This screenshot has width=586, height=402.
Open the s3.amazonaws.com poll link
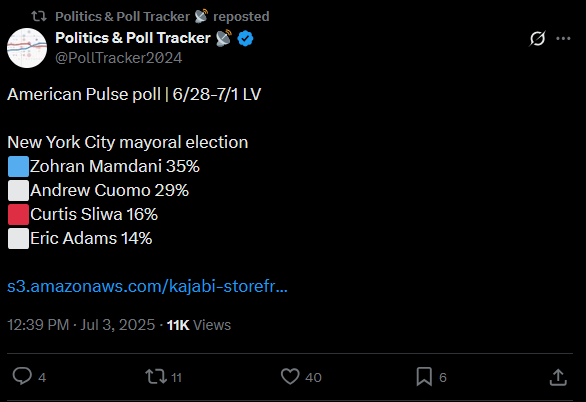point(147,287)
